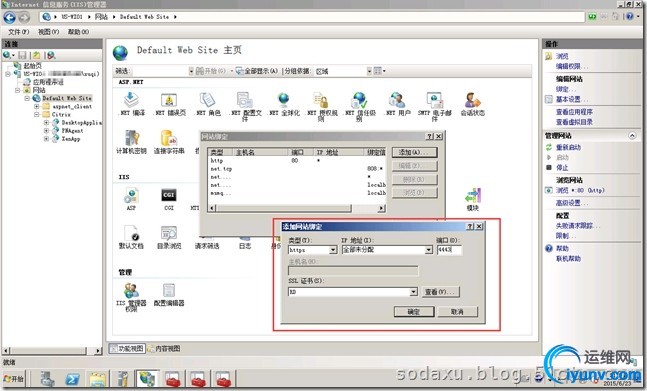Click the save icon in 连接 toolbar
The height and width of the screenshot is (391, 647).
23,55
